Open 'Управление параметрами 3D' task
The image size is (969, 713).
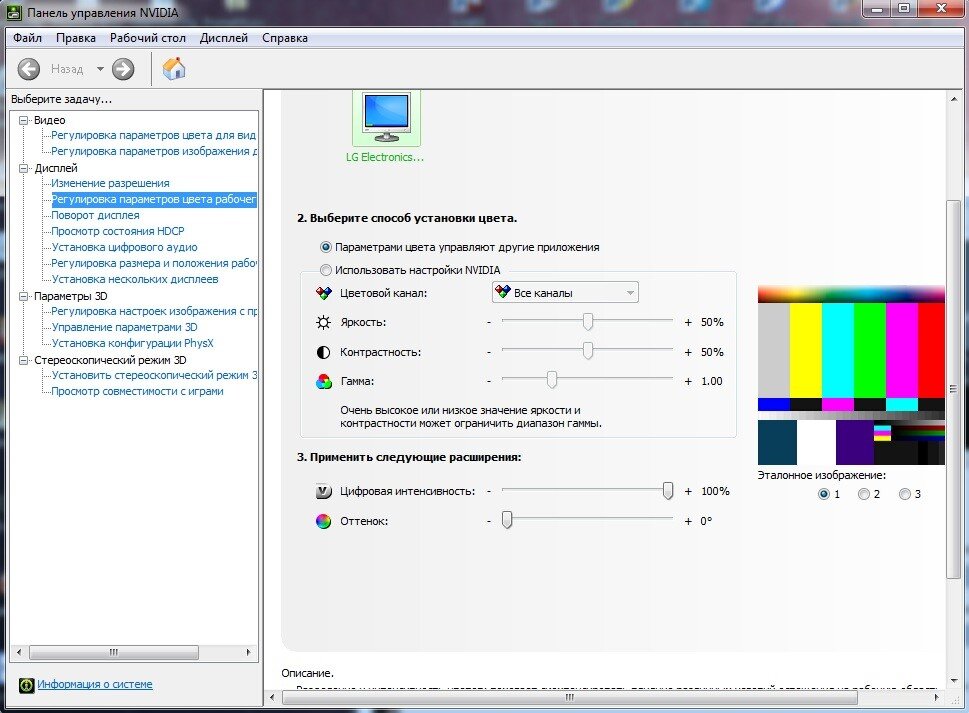124,327
